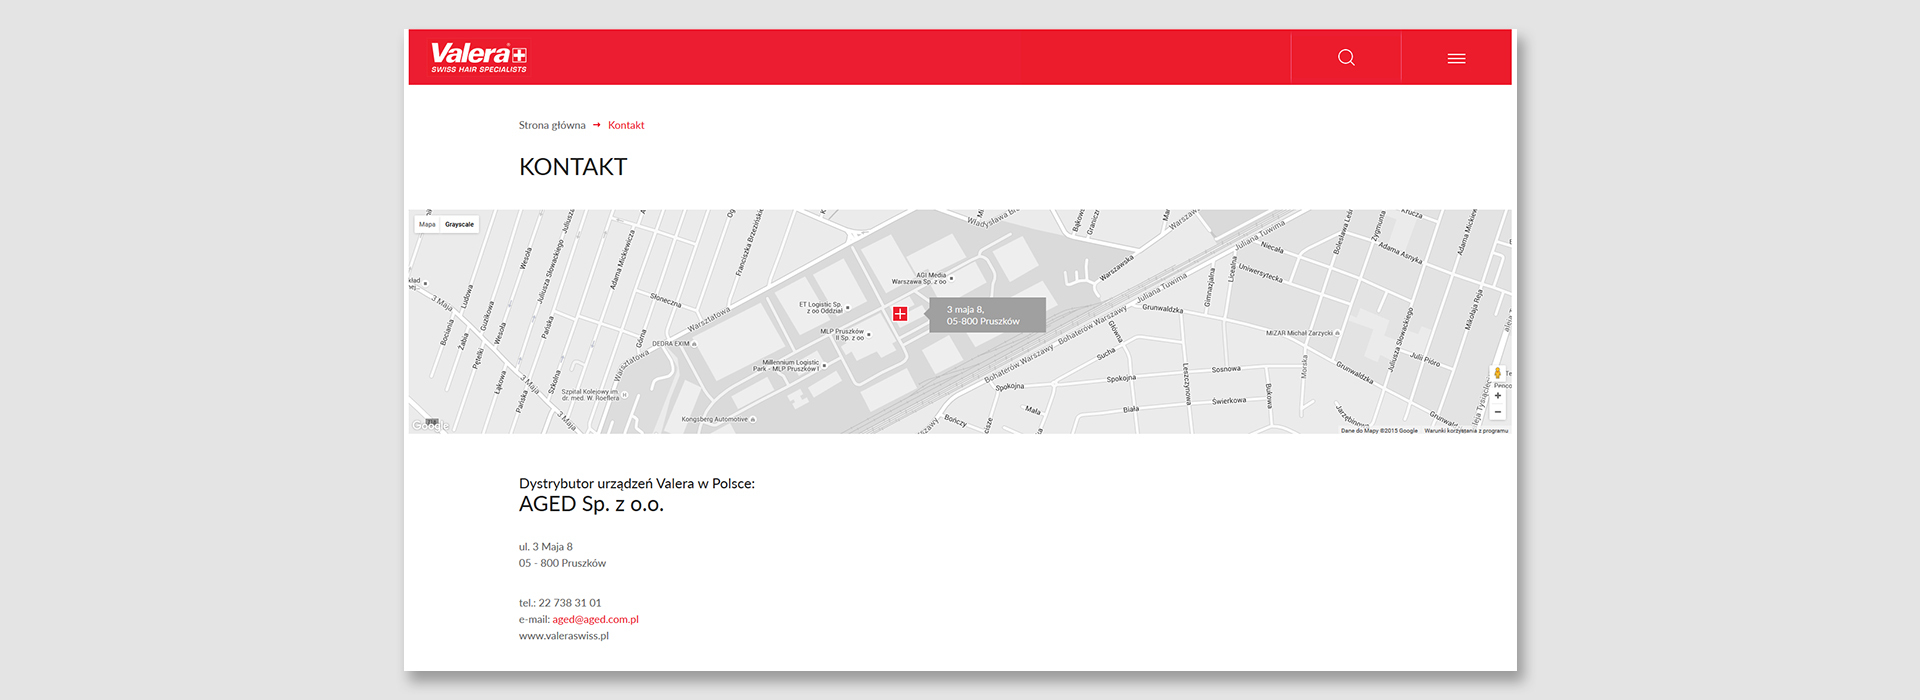The image size is (1920, 700).
Task: Switch the map to Grayscale style
Action: (459, 224)
